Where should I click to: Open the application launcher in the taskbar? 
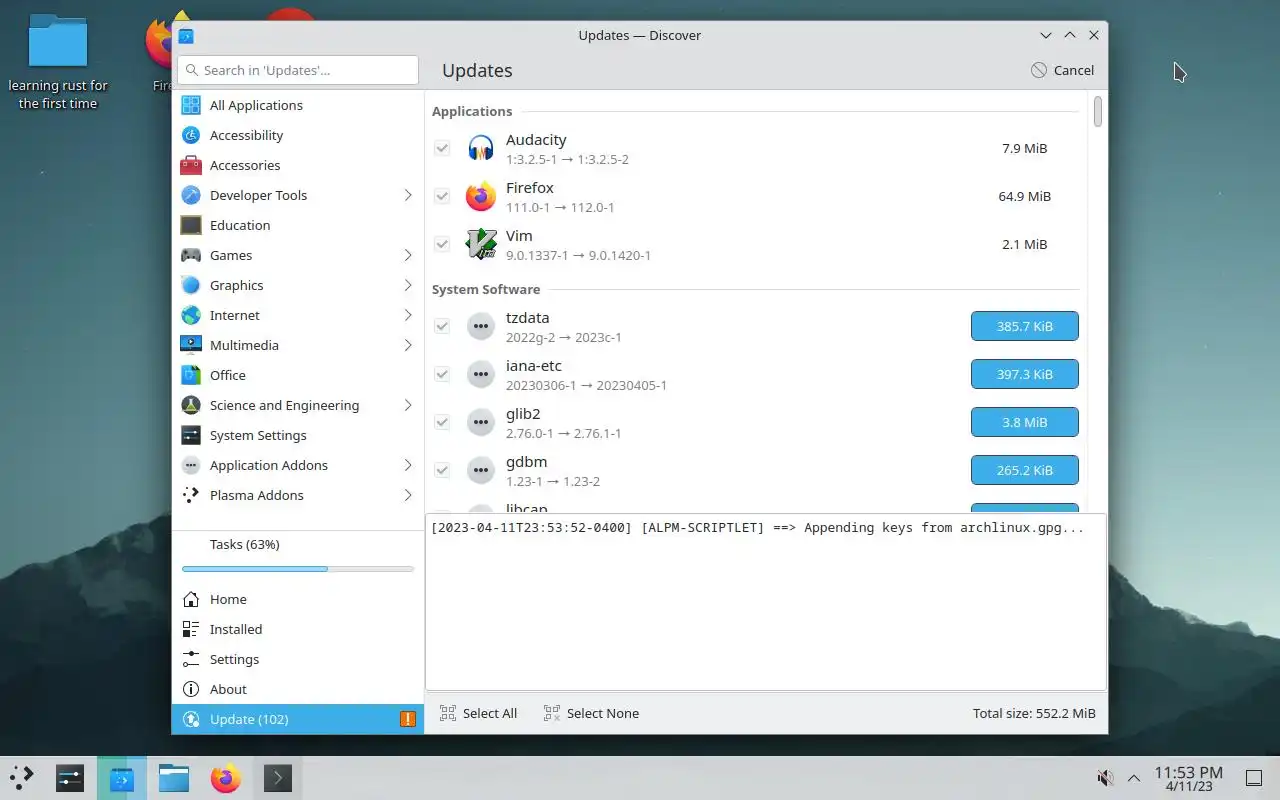pyautogui.click(x=22, y=778)
